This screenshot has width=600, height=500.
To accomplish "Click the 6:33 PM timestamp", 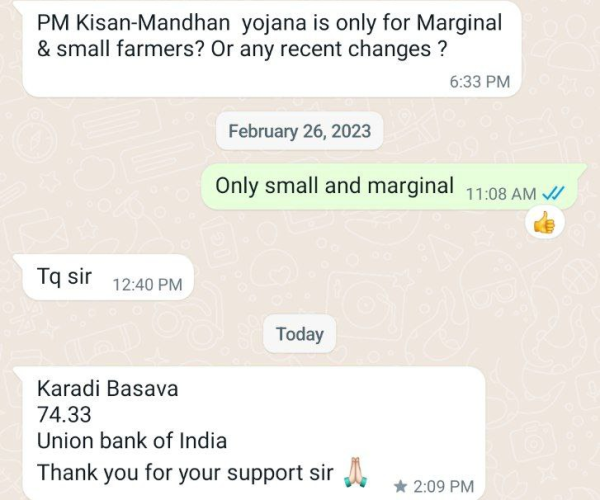I will click(479, 82).
